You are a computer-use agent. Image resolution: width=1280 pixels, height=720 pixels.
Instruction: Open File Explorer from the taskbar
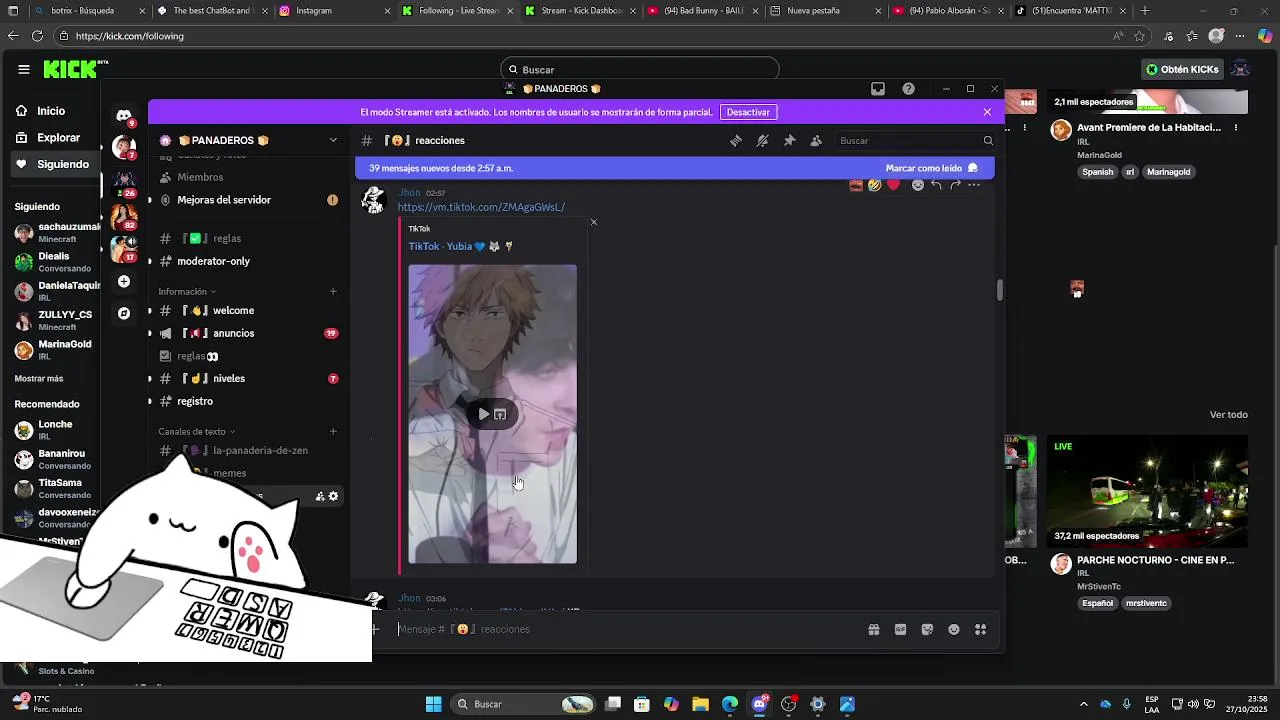tap(700, 704)
